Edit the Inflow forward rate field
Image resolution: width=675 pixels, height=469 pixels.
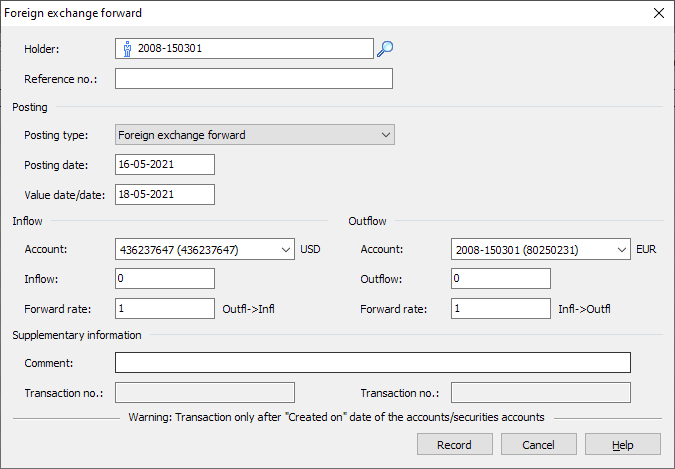[x=165, y=309]
